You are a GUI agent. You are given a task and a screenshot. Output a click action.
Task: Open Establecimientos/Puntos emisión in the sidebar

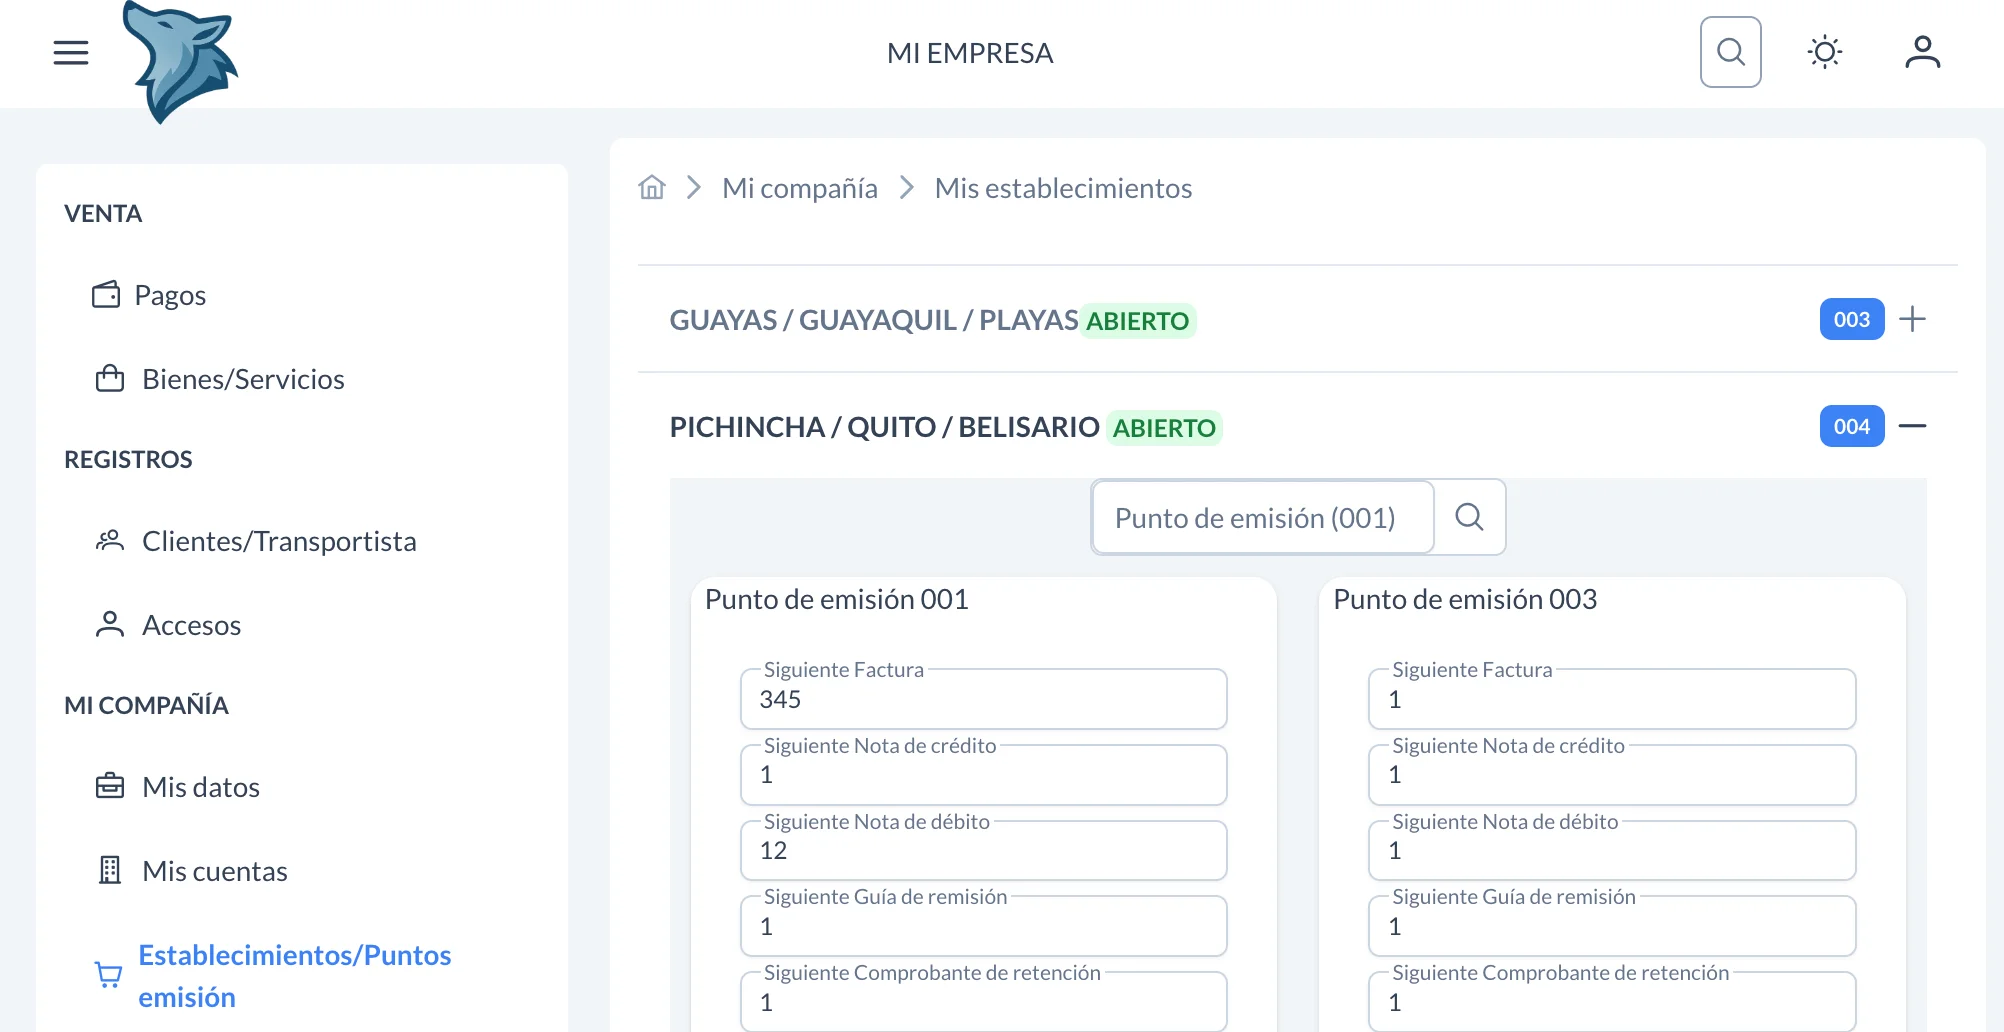point(294,975)
